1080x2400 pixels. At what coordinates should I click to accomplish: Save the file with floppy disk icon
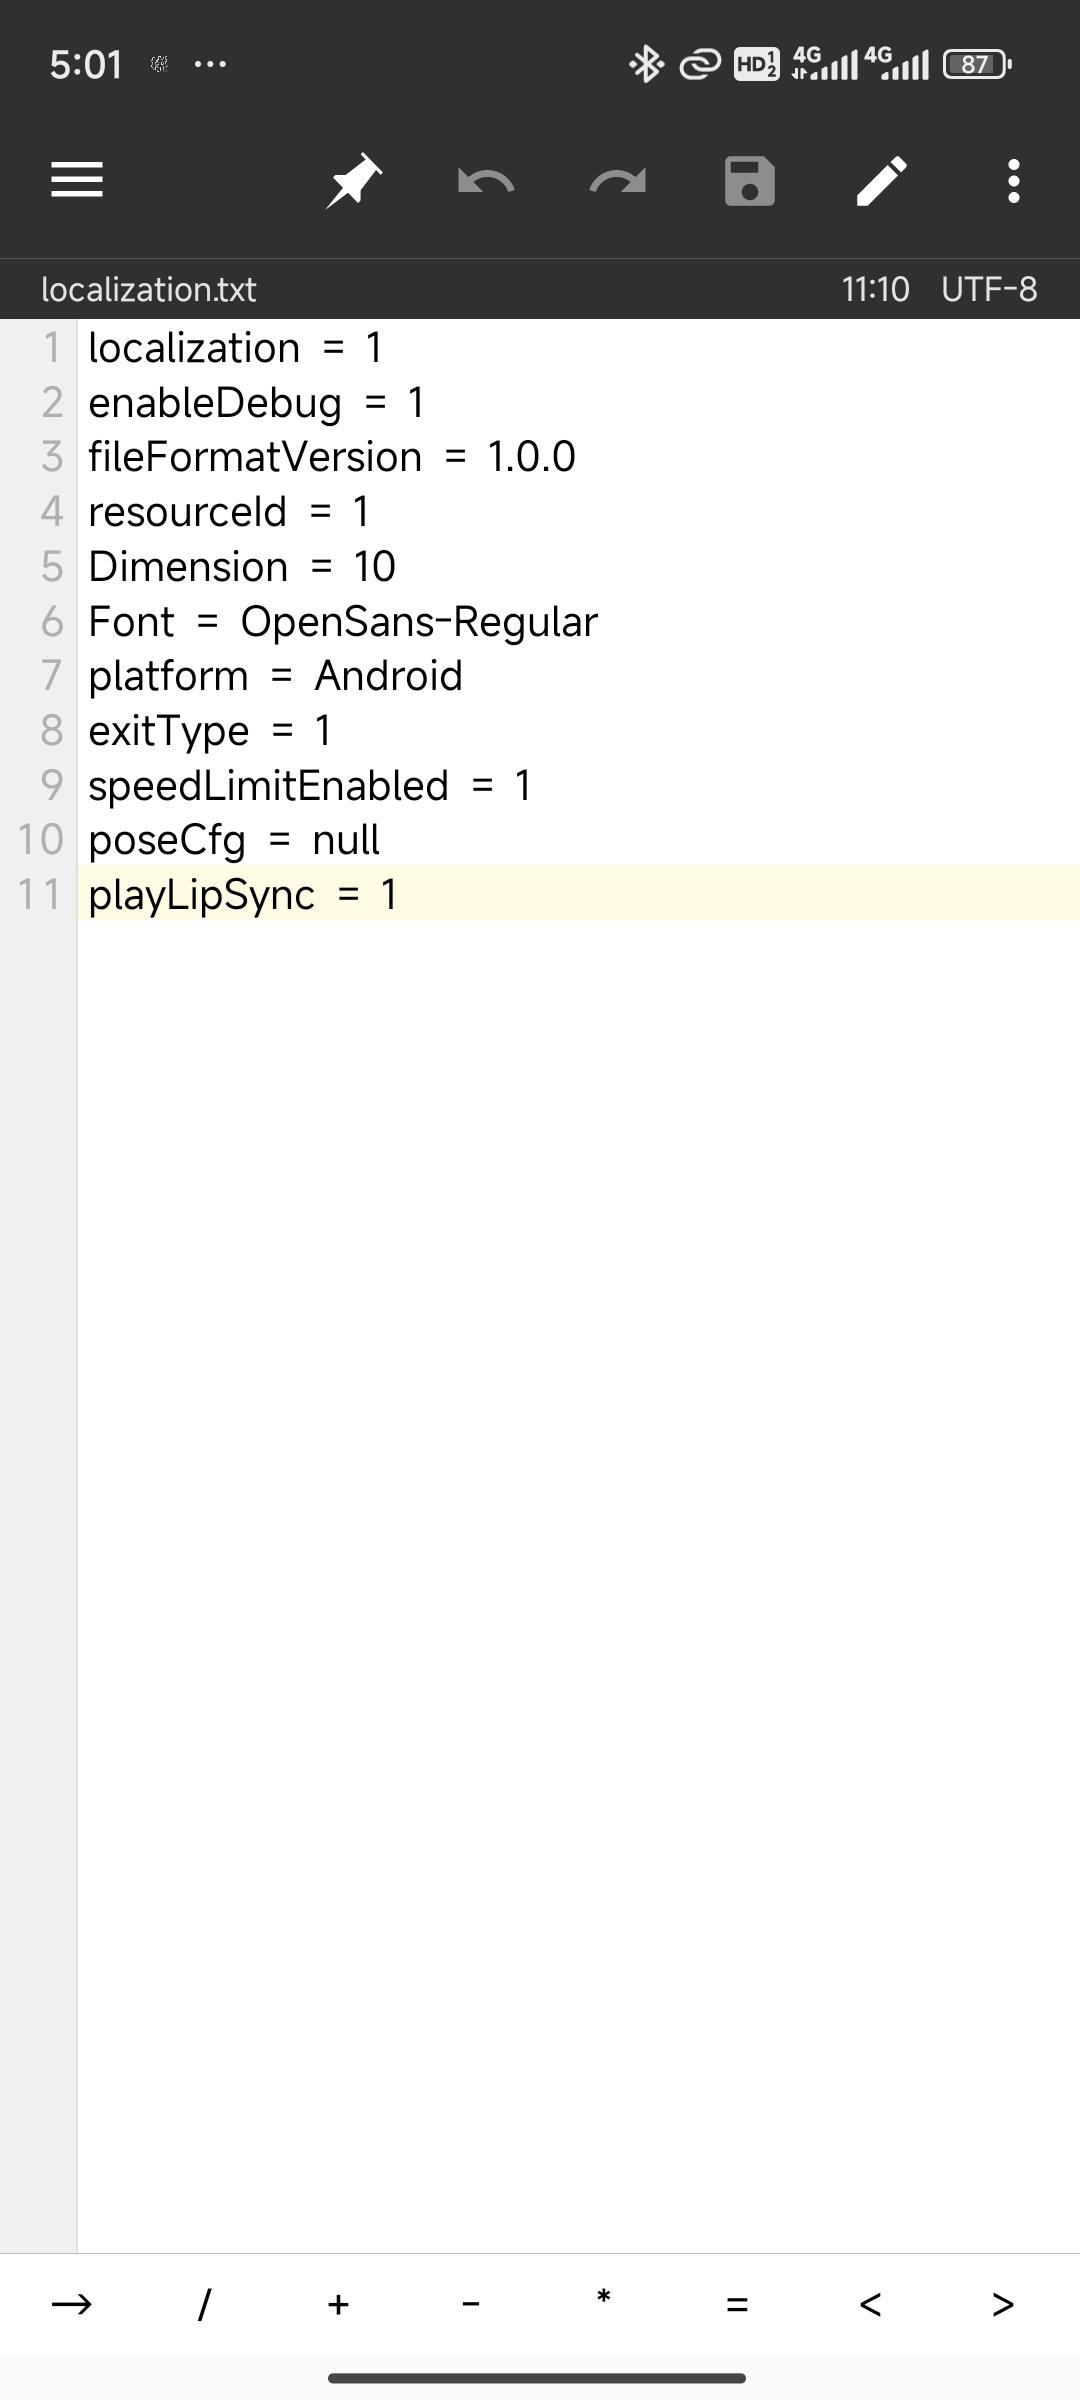750,181
